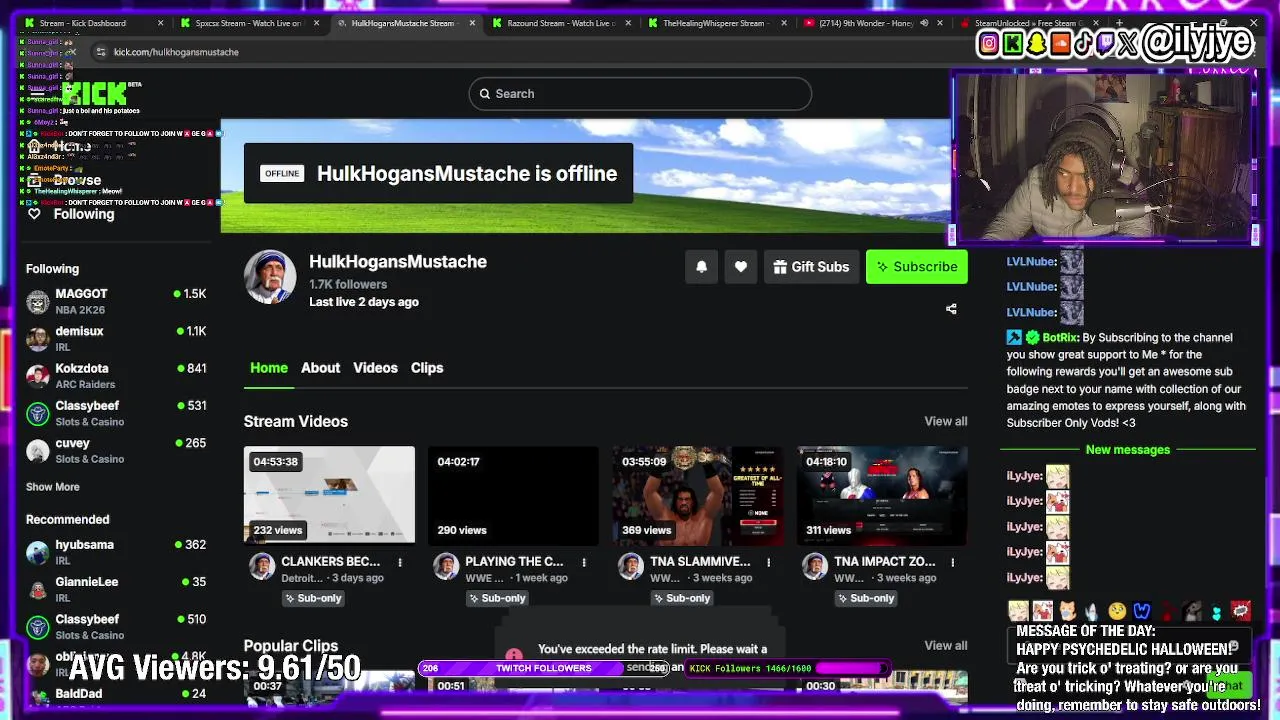
Task: Click View all for Popular Clips
Action: [946, 646]
